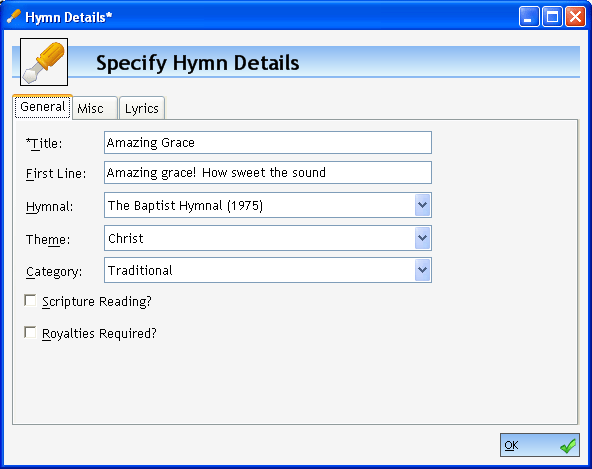The image size is (592, 469).
Task: Open the Theme dropdown list
Action: pos(422,238)
